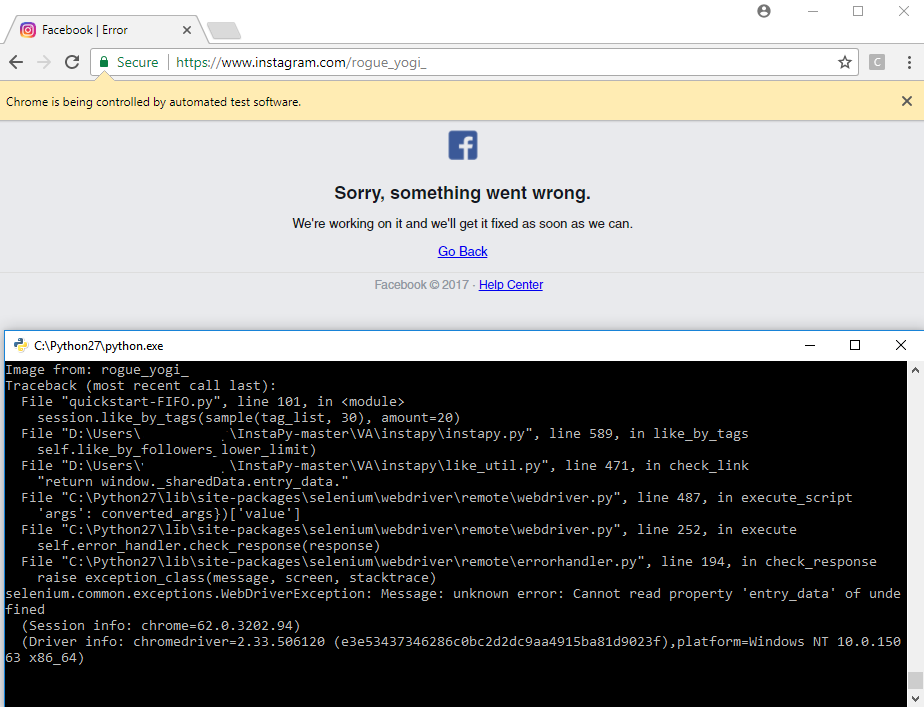Minimize the Chrome browser window
Screen dimensions: 924x707
pyautogui.click(x=813, y=11)
